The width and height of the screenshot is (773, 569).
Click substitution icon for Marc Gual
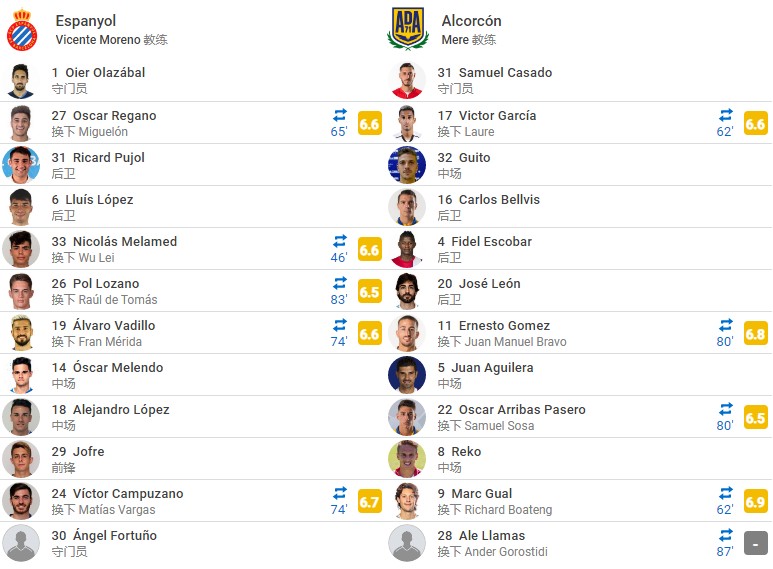pyautogui.click(x=726, y=493)
